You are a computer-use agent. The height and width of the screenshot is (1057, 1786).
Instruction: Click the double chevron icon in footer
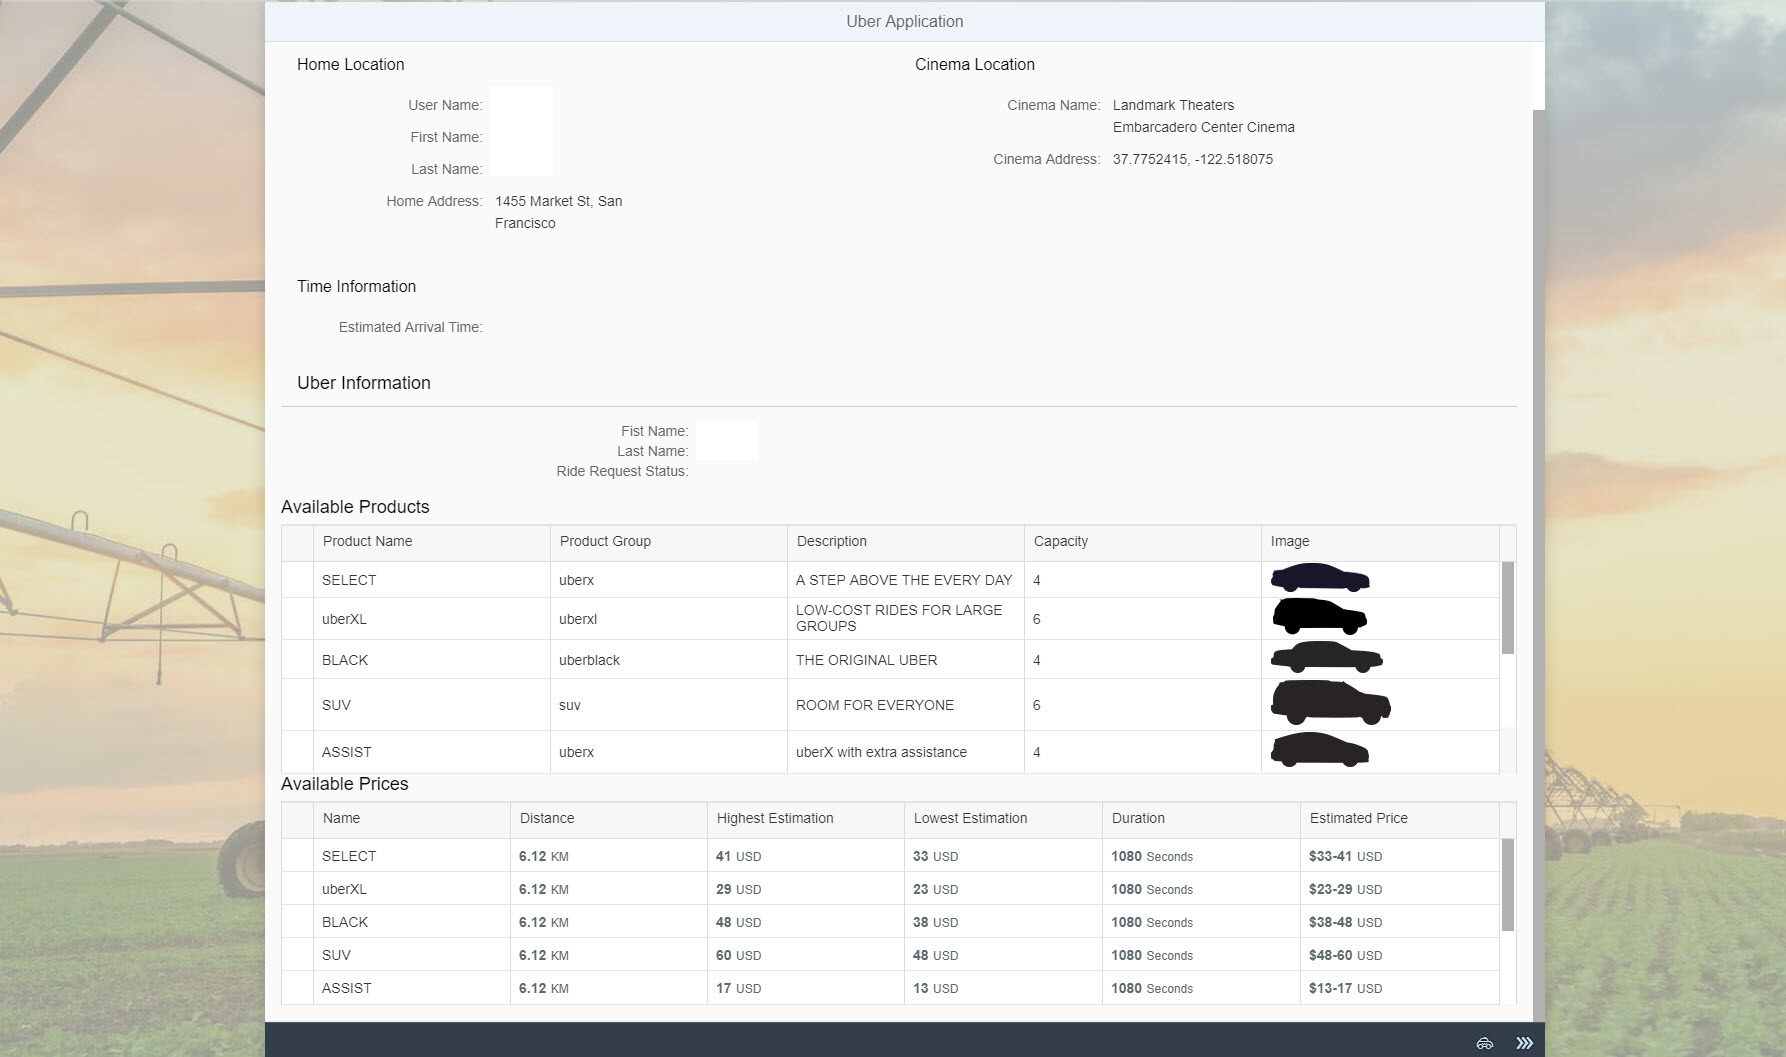(1524, 1043)
